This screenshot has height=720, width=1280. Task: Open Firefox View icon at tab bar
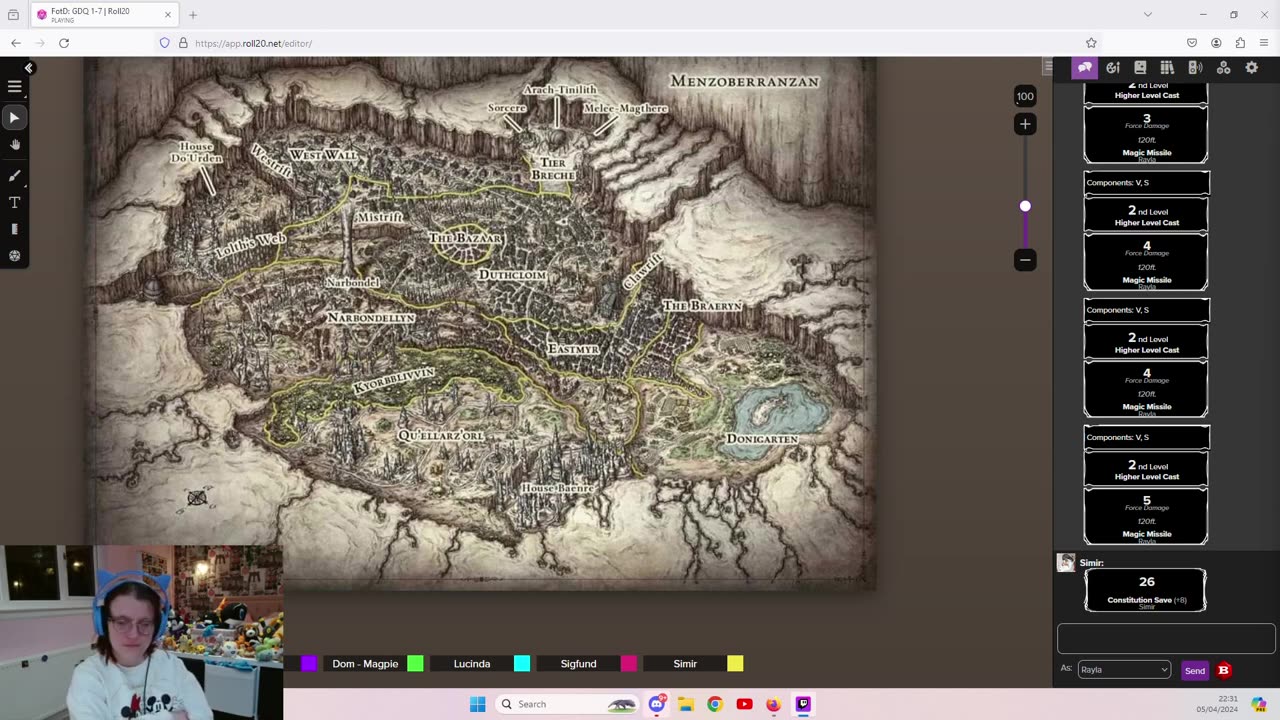coord(13,15)
